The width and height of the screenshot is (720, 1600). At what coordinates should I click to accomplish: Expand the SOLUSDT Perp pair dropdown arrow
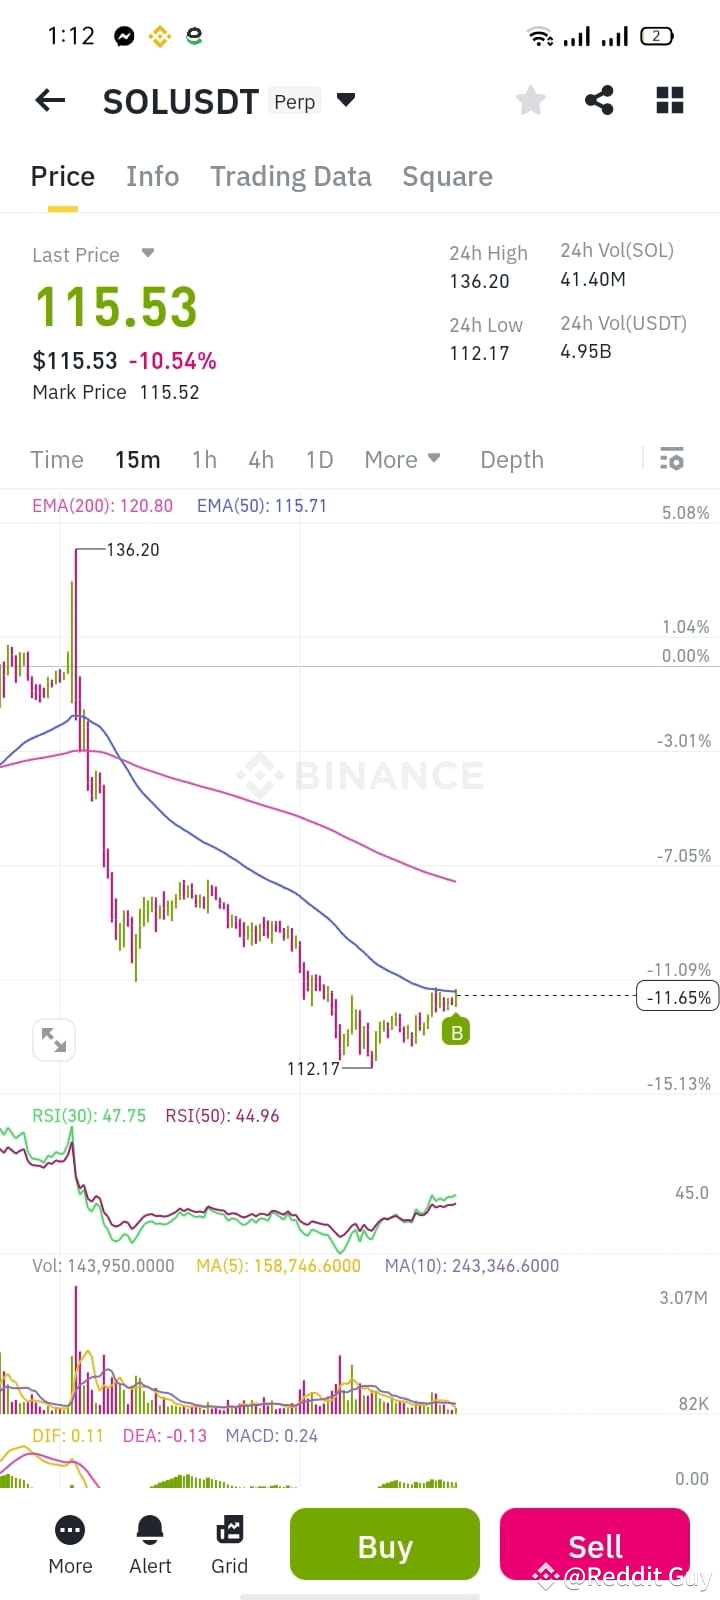[x=346, y=100]
